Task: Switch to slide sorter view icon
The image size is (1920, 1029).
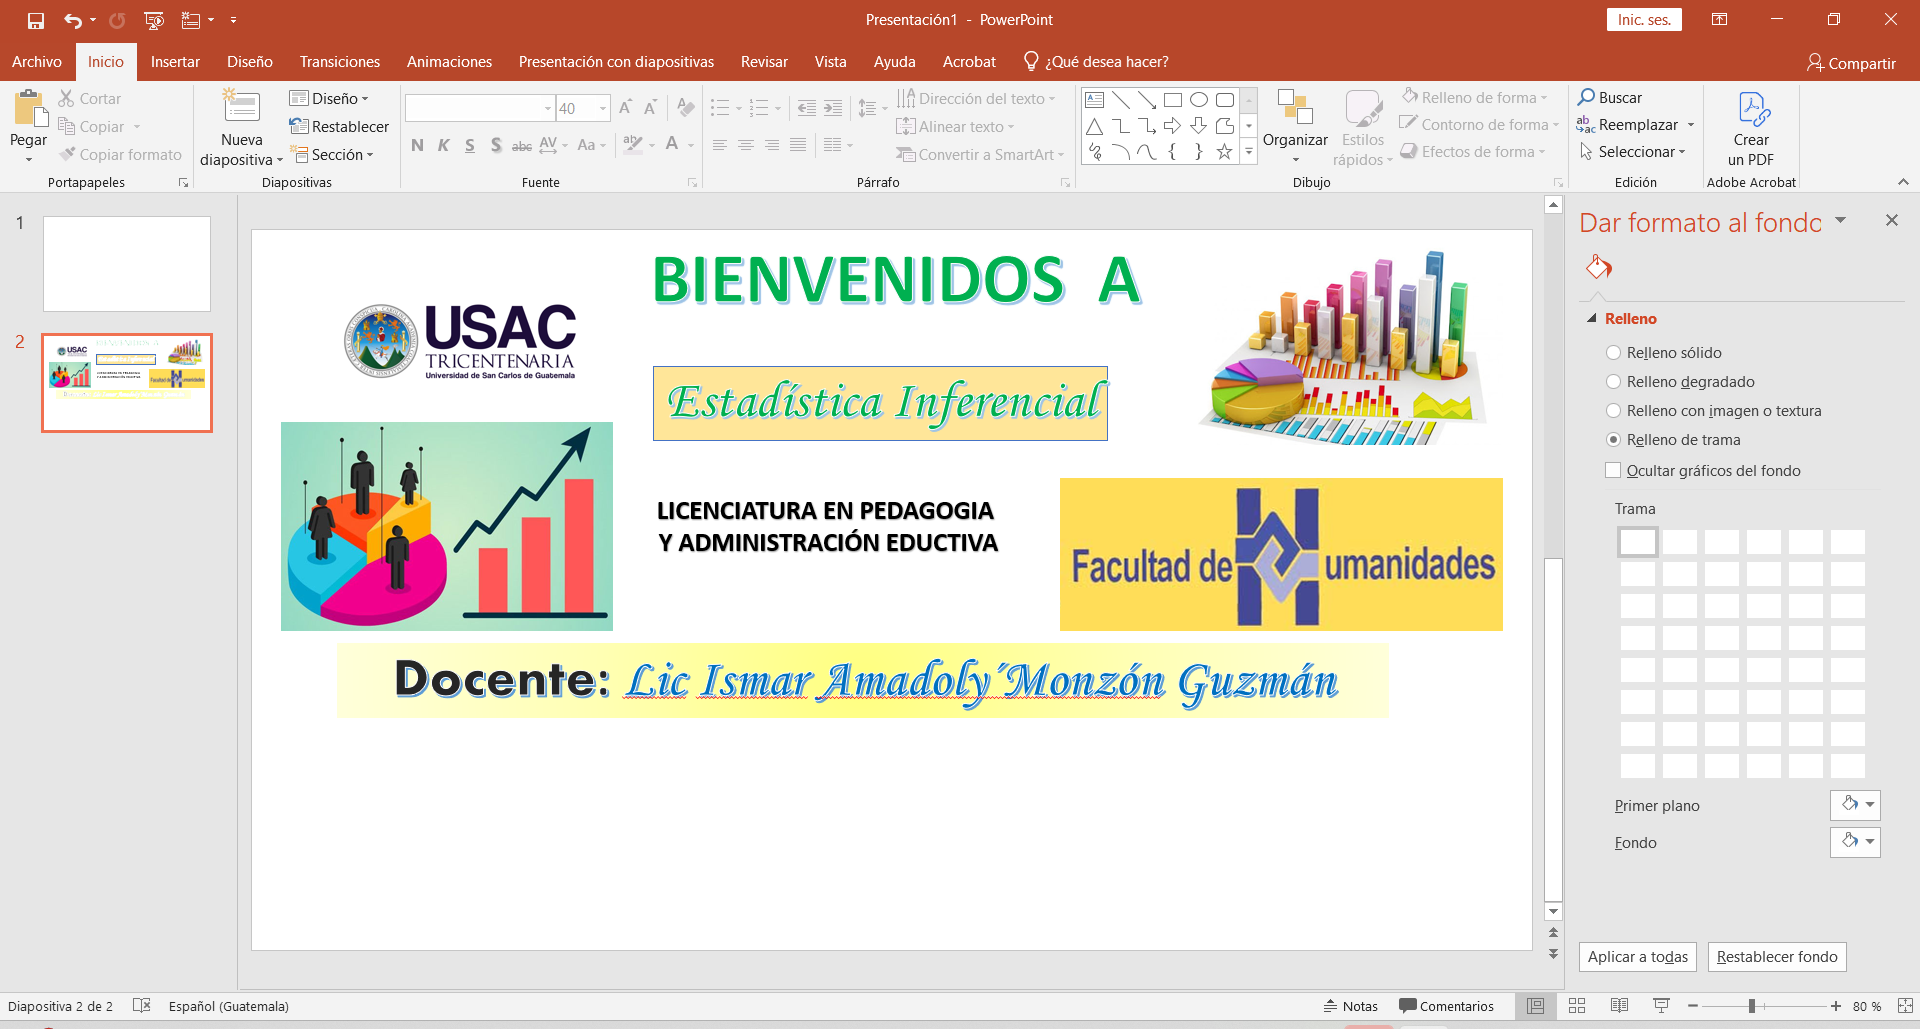Action: (1577, 1006)
